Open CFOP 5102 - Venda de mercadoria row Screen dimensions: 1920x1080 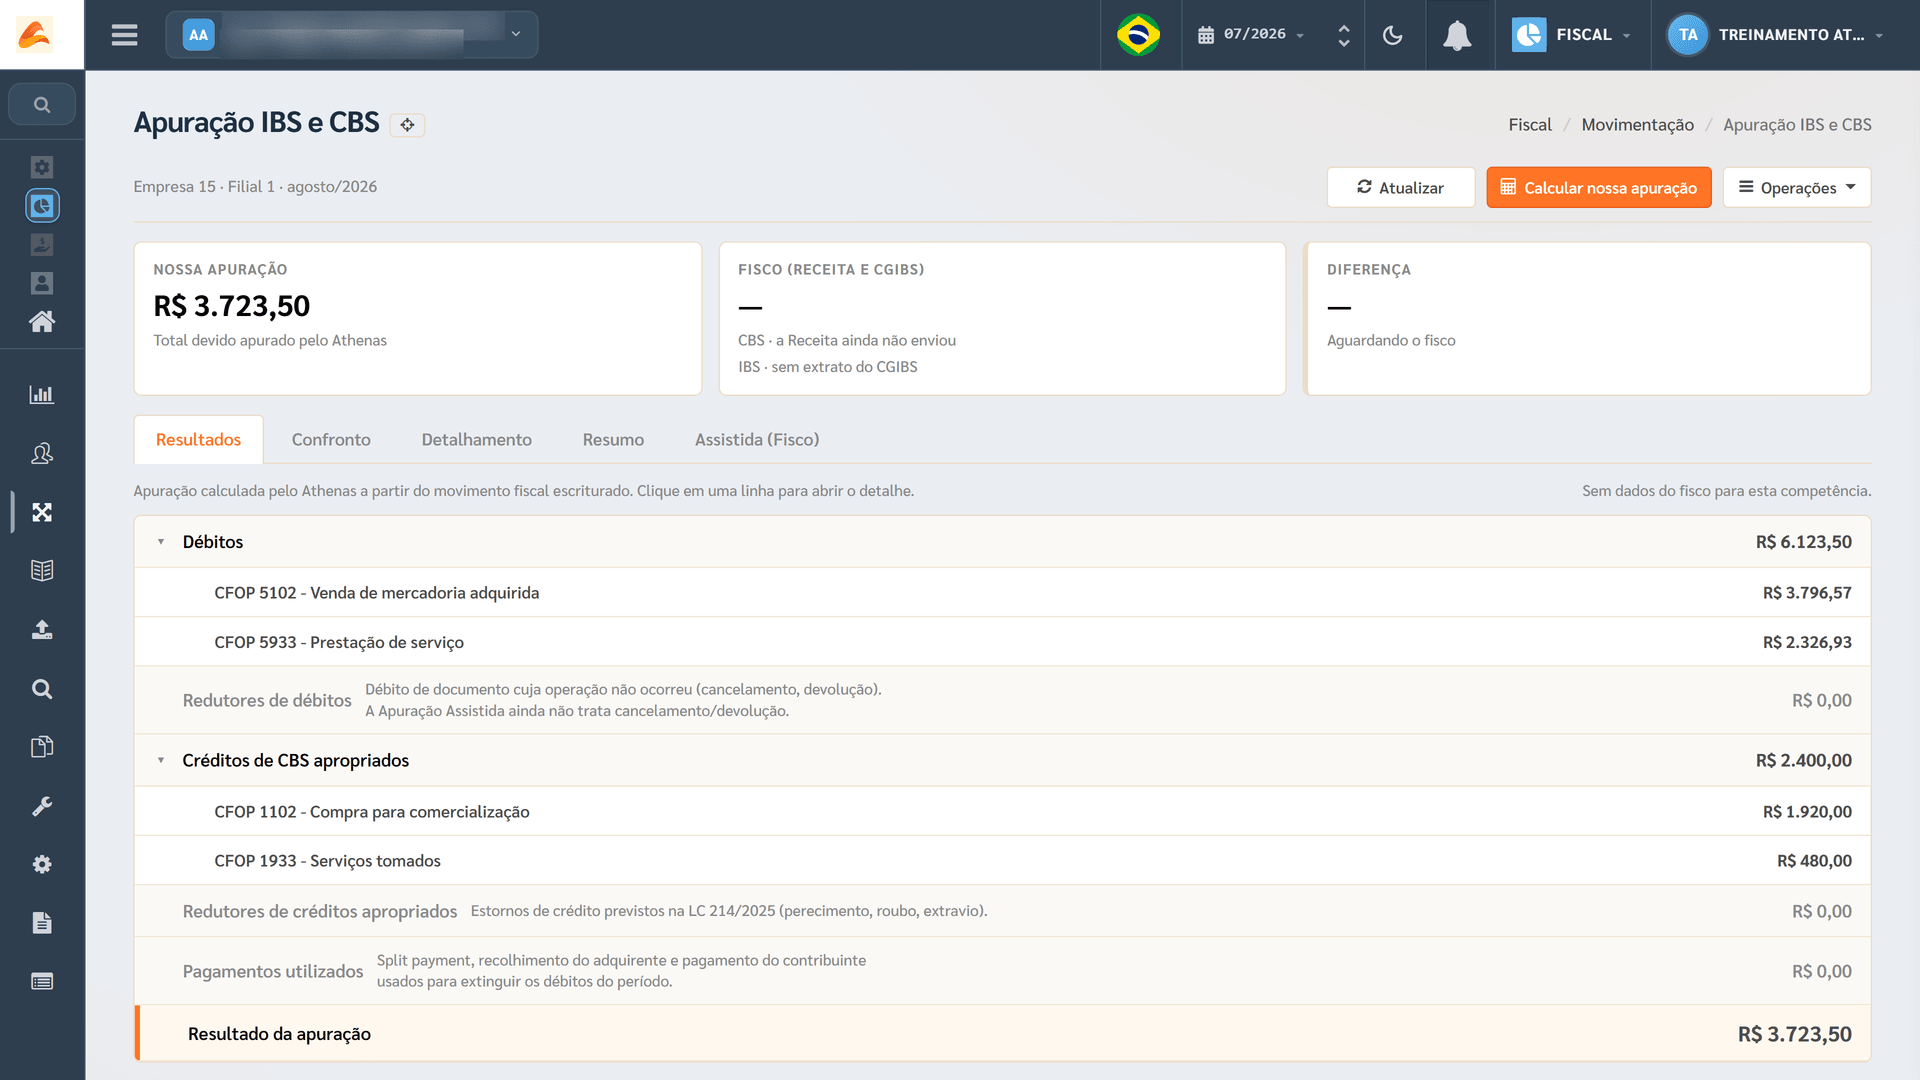(1002, 593)
